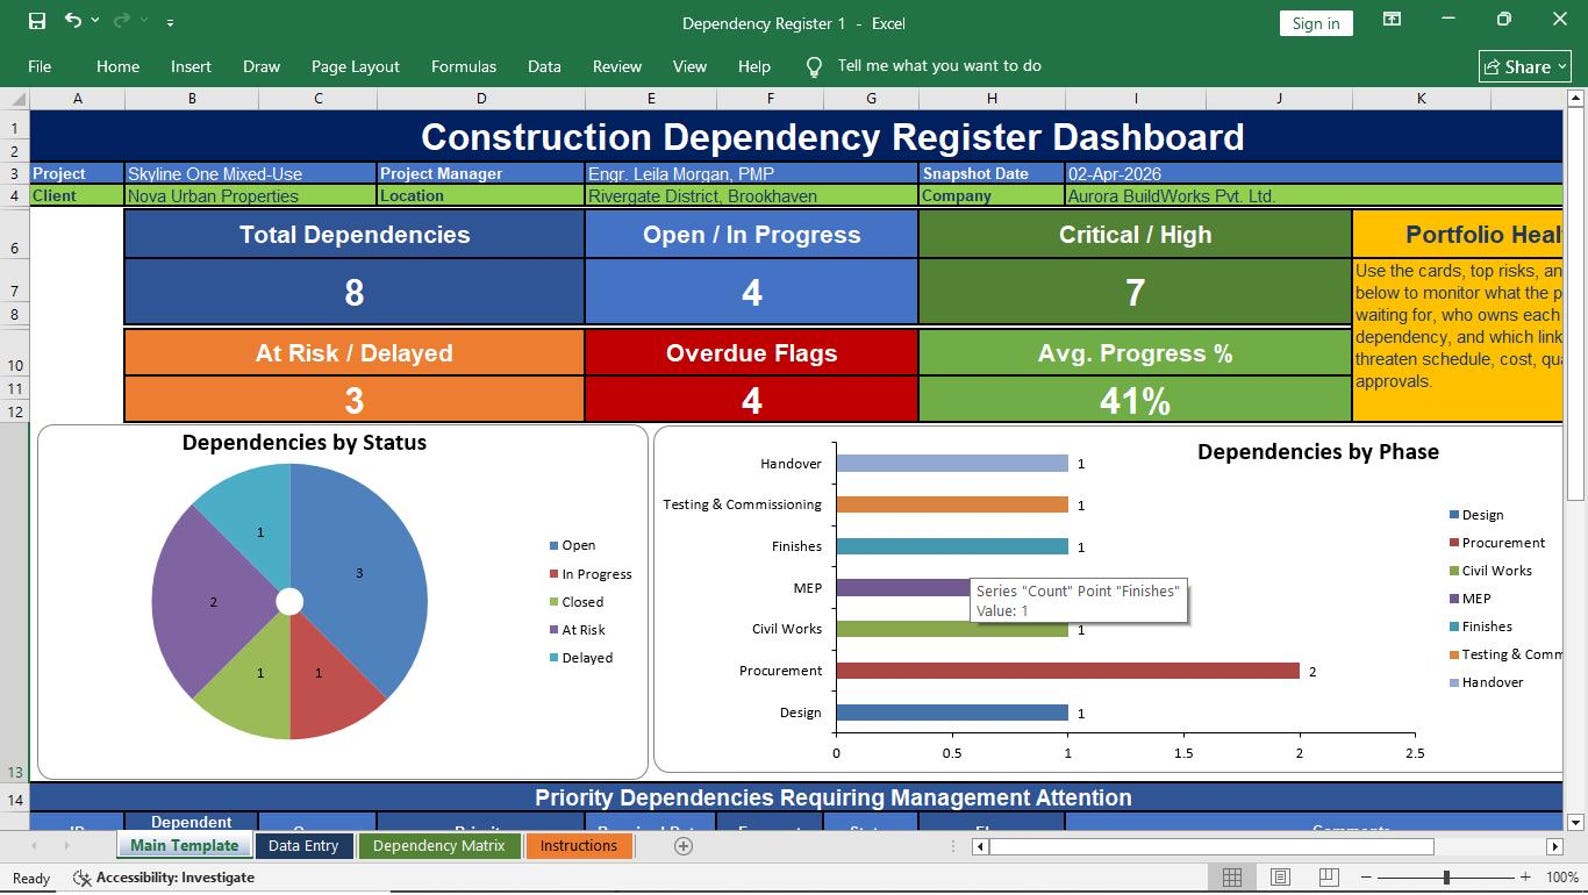Select column K header
The height and width of the screenshot is (895, 1588).
coord(1421,98)
